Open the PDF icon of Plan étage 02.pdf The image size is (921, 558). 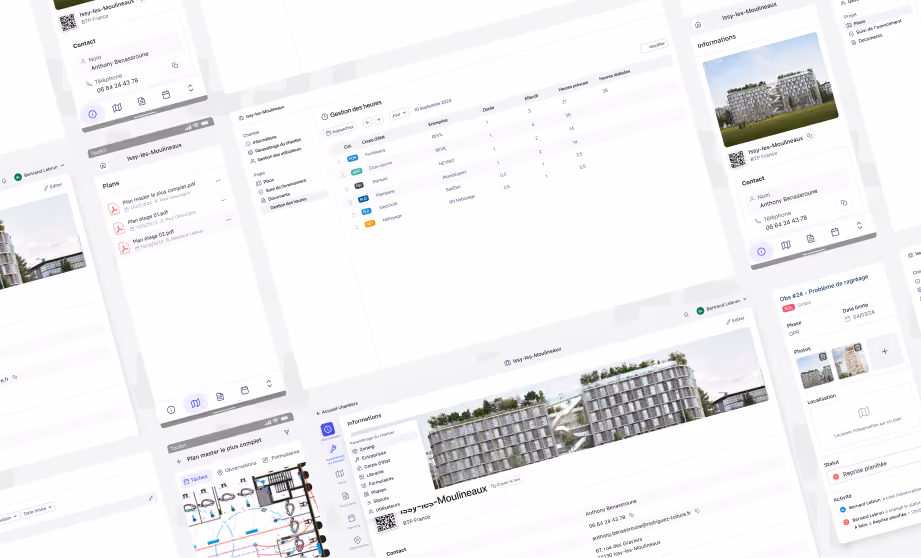click(x=124, y=248)
